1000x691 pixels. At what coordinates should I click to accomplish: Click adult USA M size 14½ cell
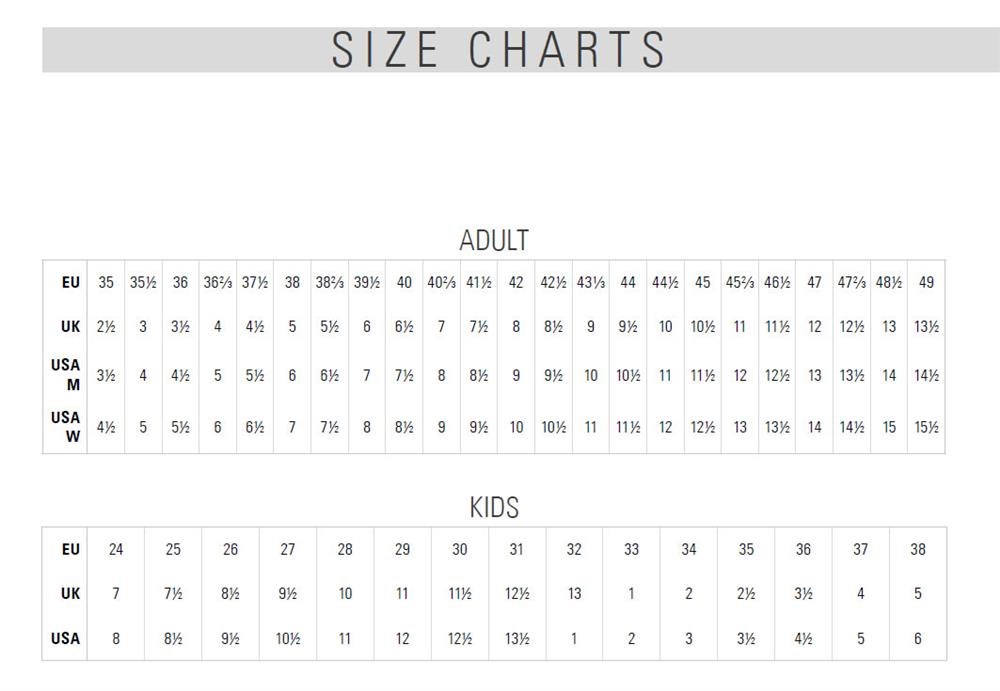coord(926,376)
